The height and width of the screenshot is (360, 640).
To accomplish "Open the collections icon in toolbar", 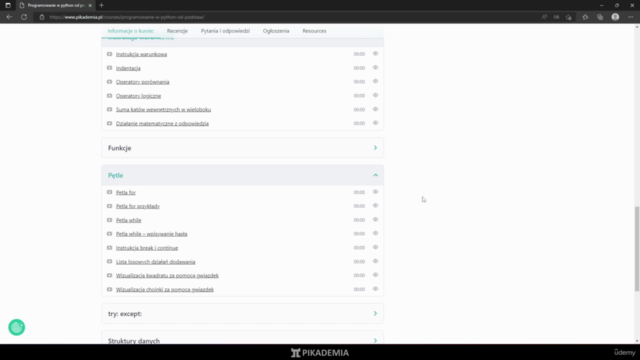I will [x=600, y=17].
